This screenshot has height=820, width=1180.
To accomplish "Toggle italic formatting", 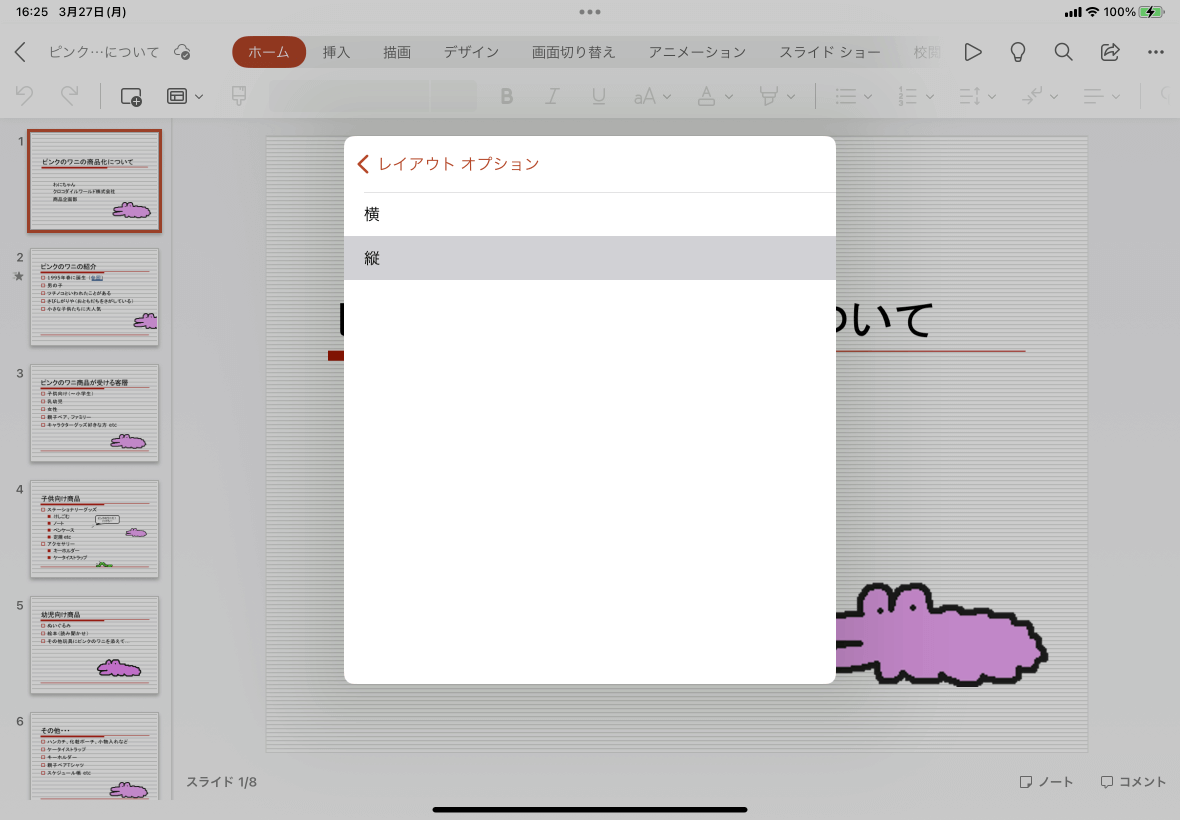I will tap(552, 96).
